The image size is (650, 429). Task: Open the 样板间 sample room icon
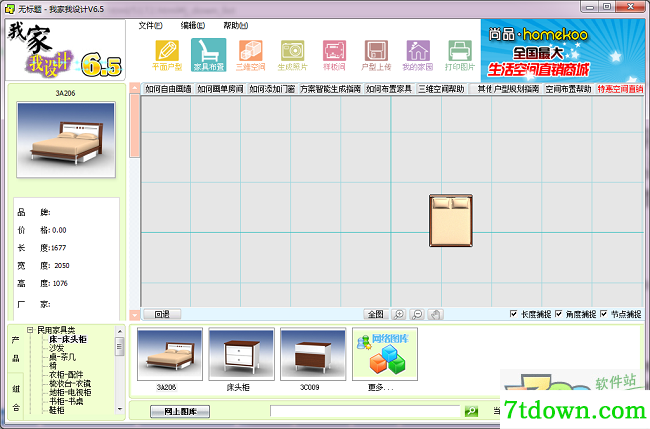tap(334, 55)
